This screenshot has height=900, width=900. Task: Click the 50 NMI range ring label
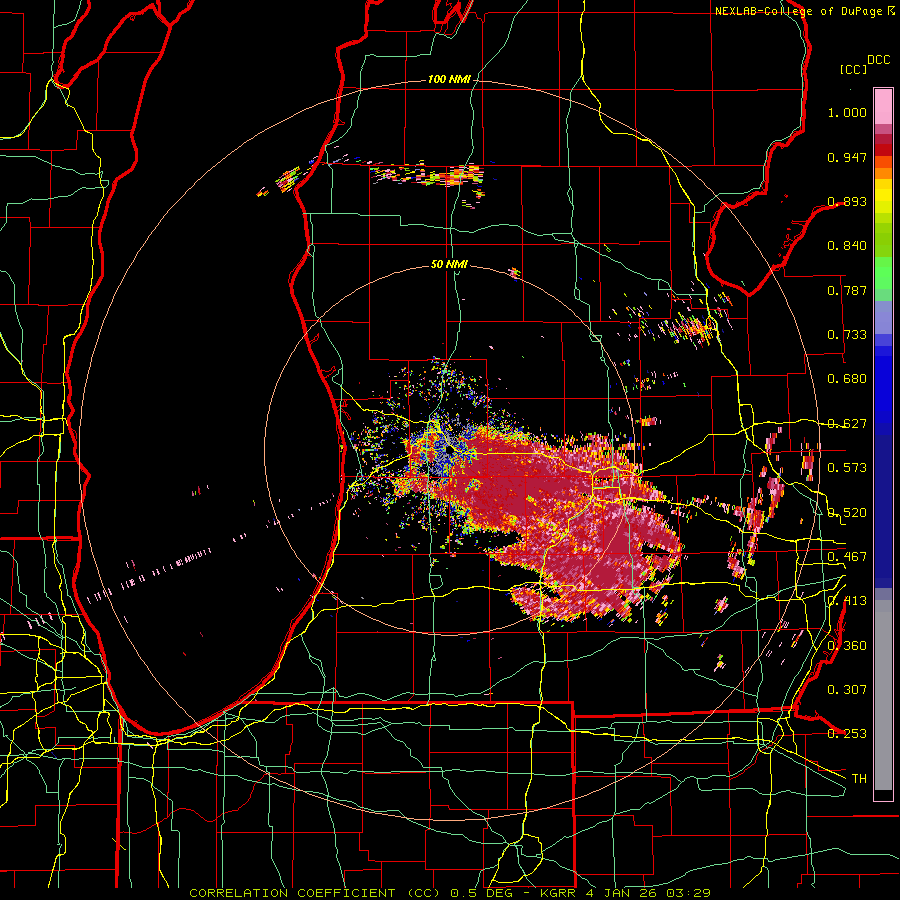pos(449,264)
